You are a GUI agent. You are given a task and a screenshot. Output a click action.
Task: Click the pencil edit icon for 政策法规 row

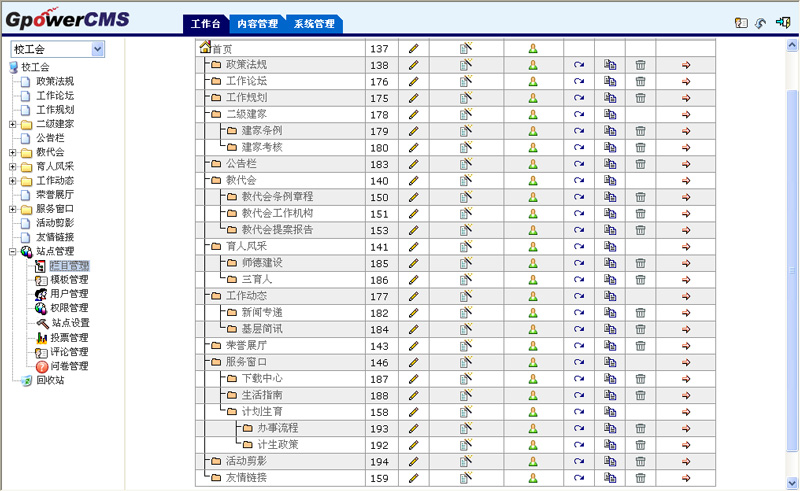coord(413,65)
